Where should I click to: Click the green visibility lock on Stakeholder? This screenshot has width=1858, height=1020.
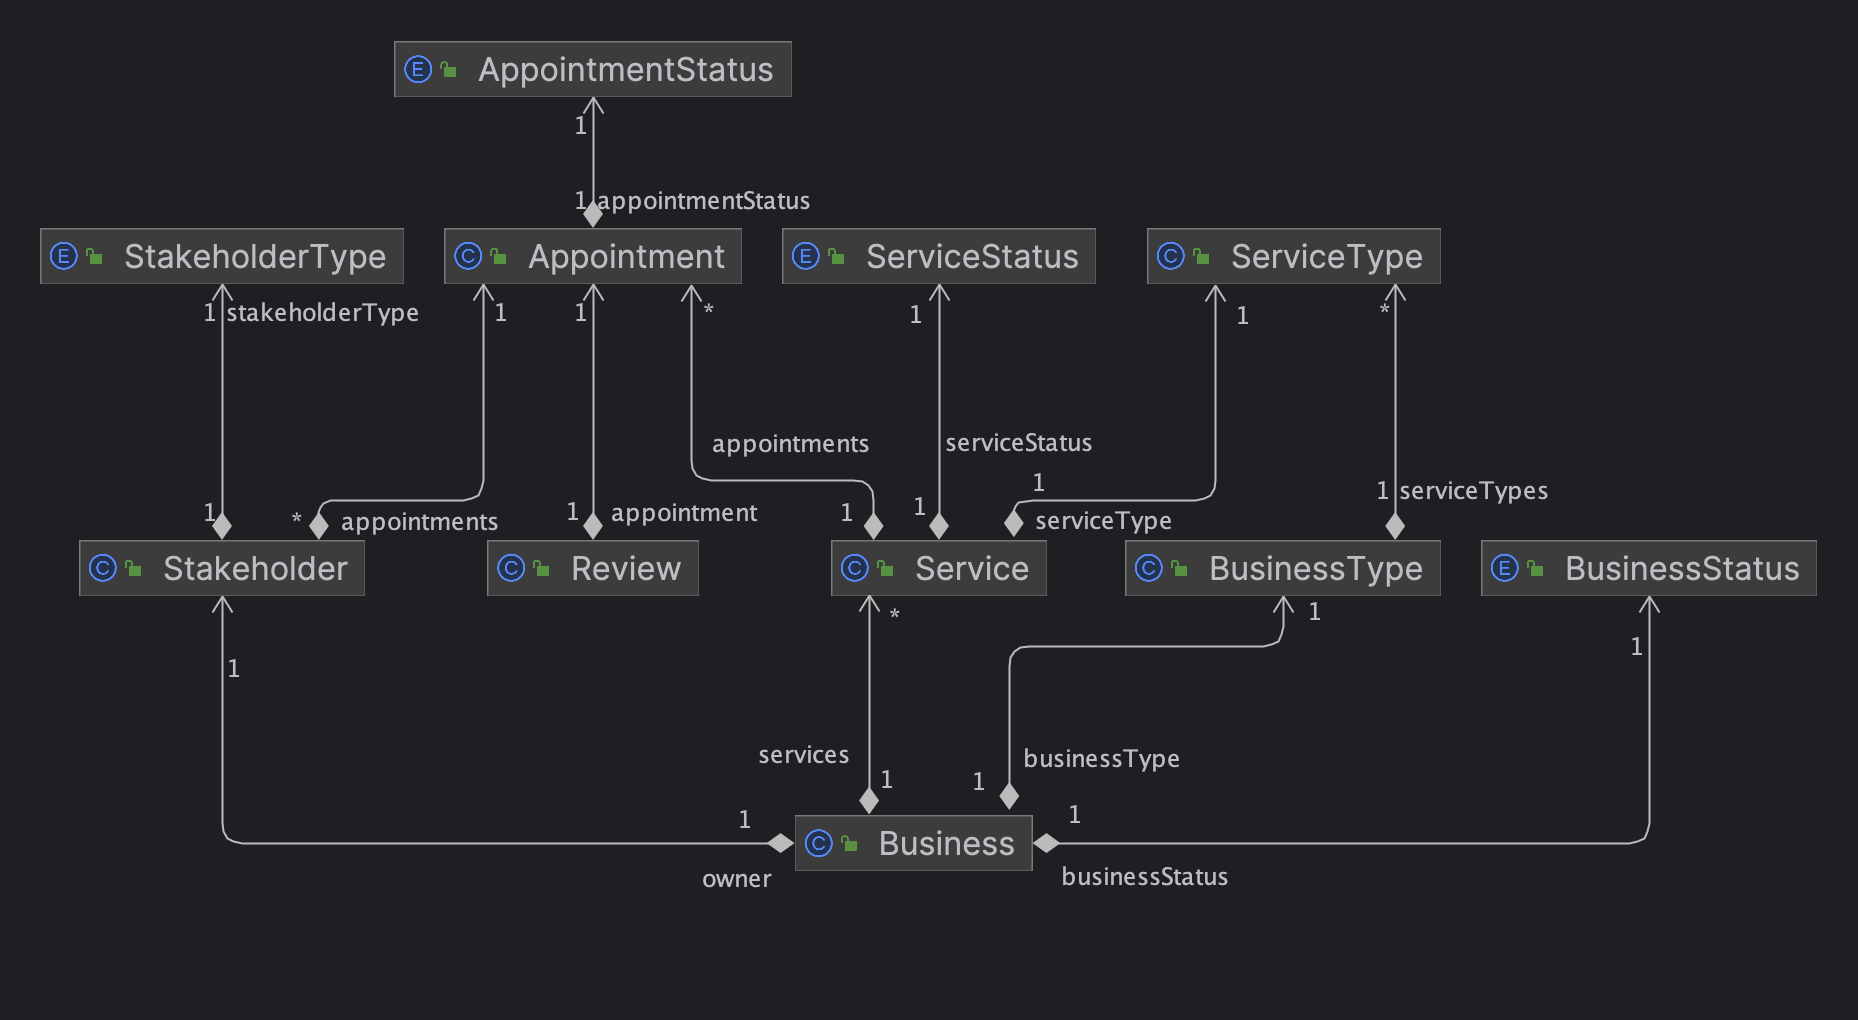pos(133,569)
